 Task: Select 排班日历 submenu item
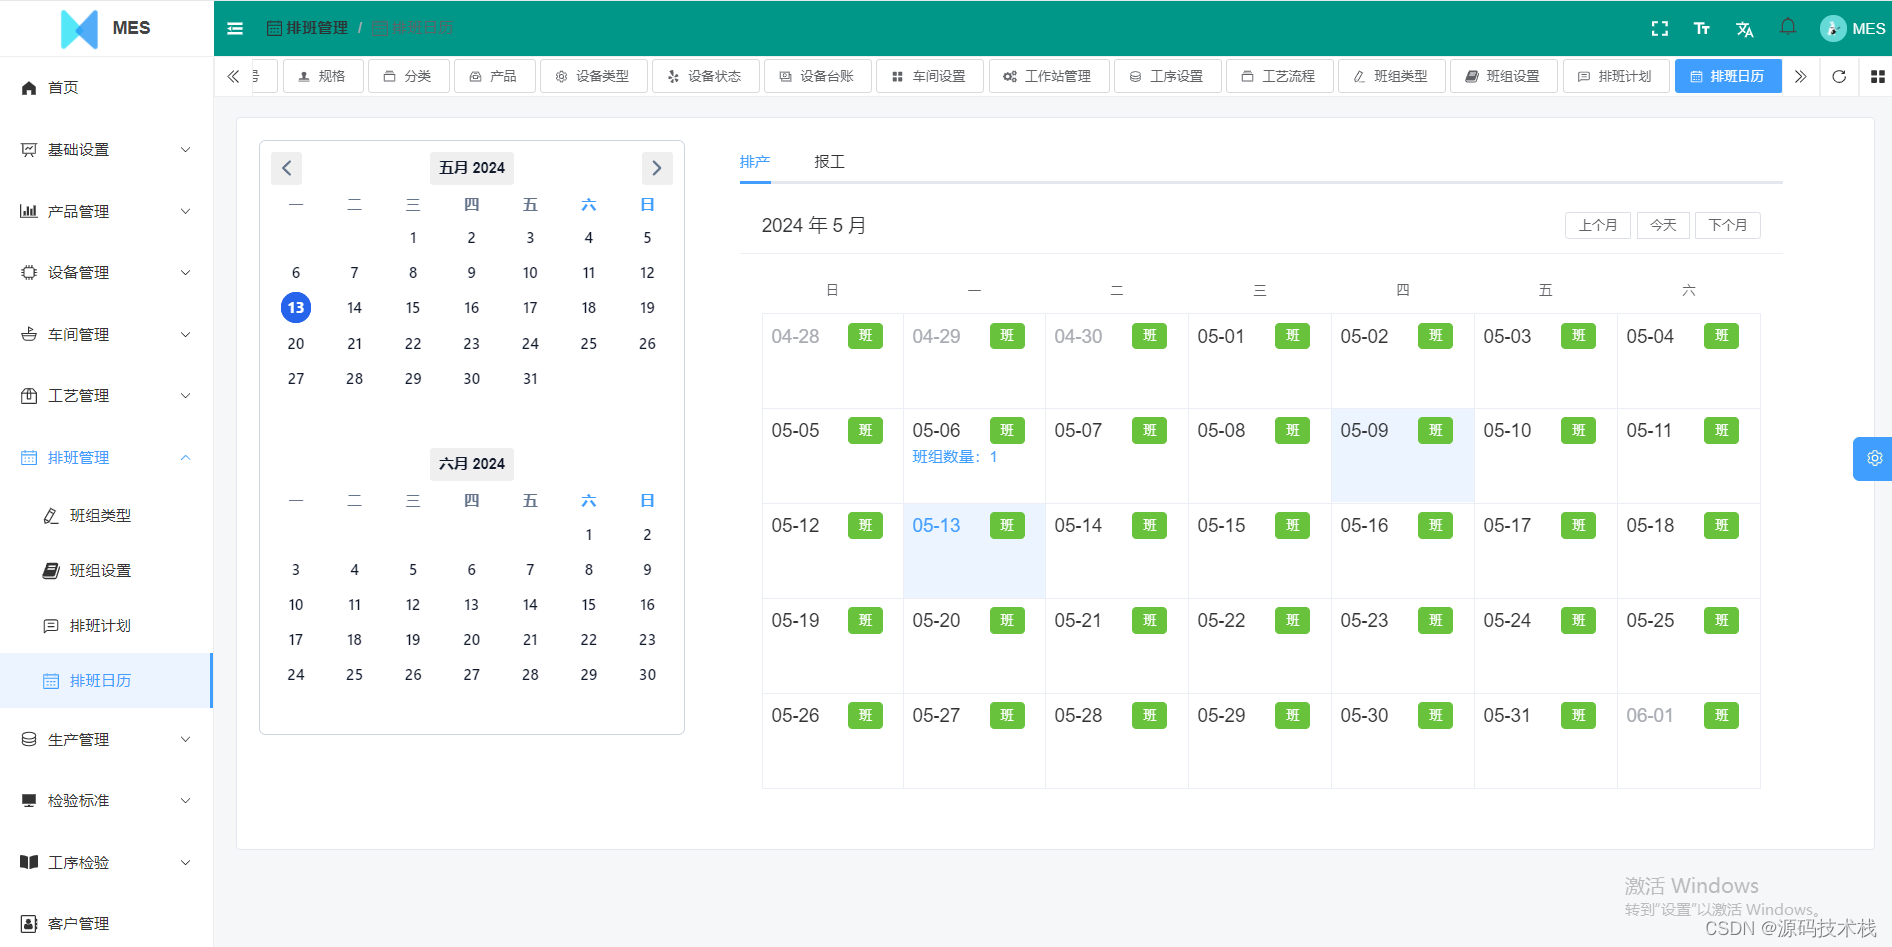(106, 681)
